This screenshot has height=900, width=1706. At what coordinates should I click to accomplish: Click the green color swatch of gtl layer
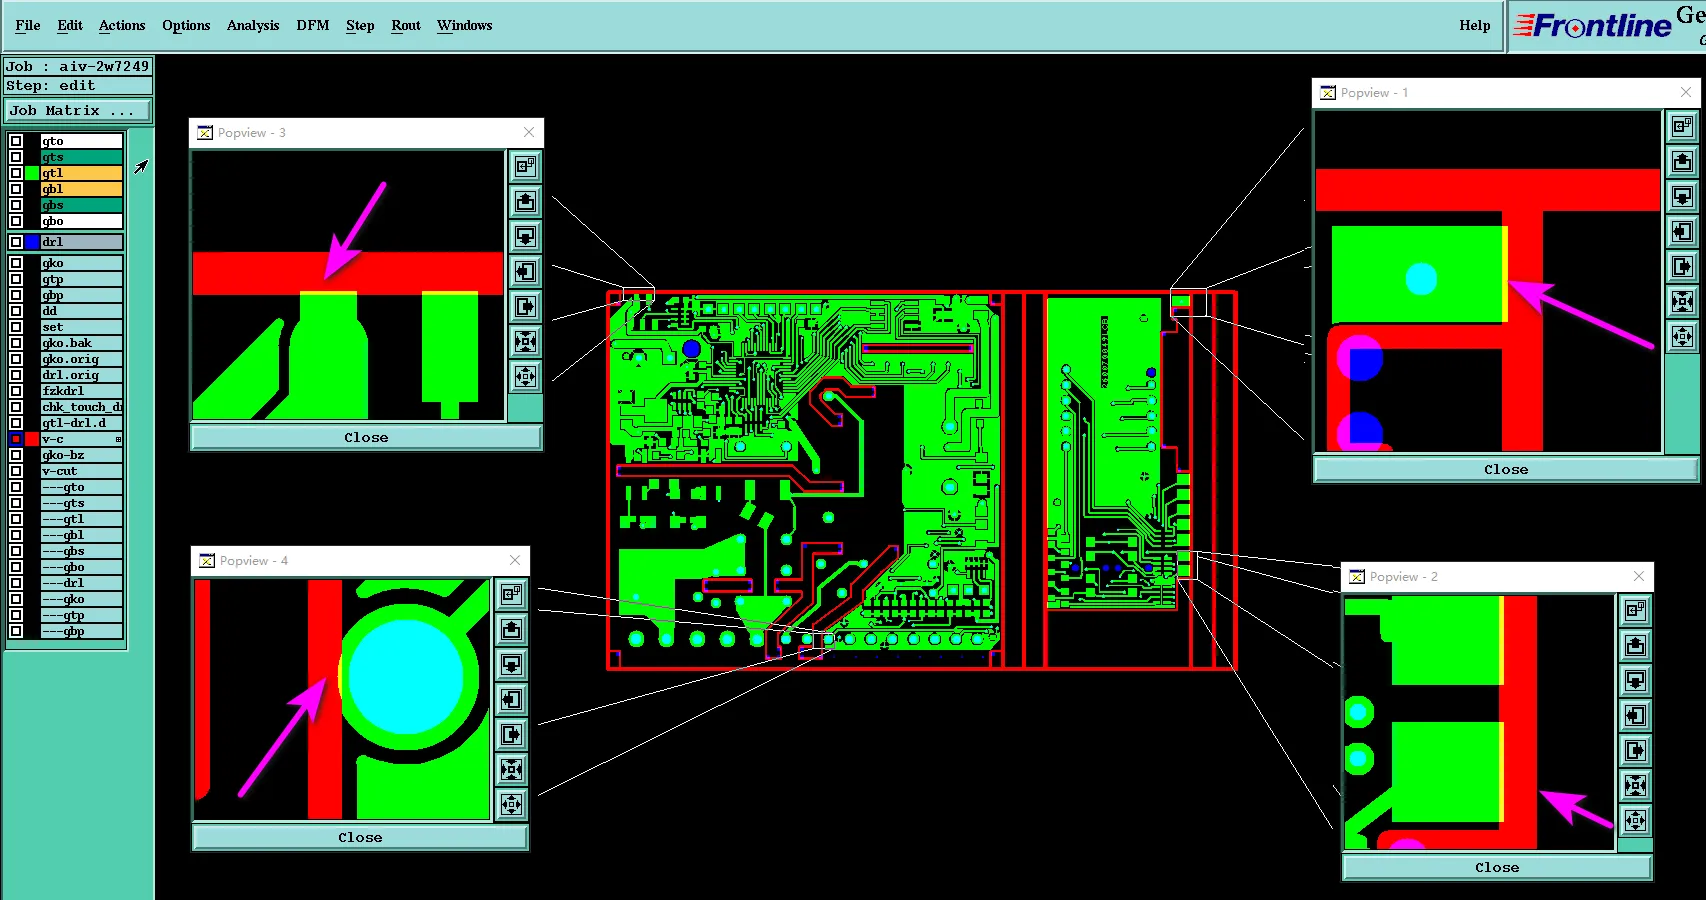(32, 173)
